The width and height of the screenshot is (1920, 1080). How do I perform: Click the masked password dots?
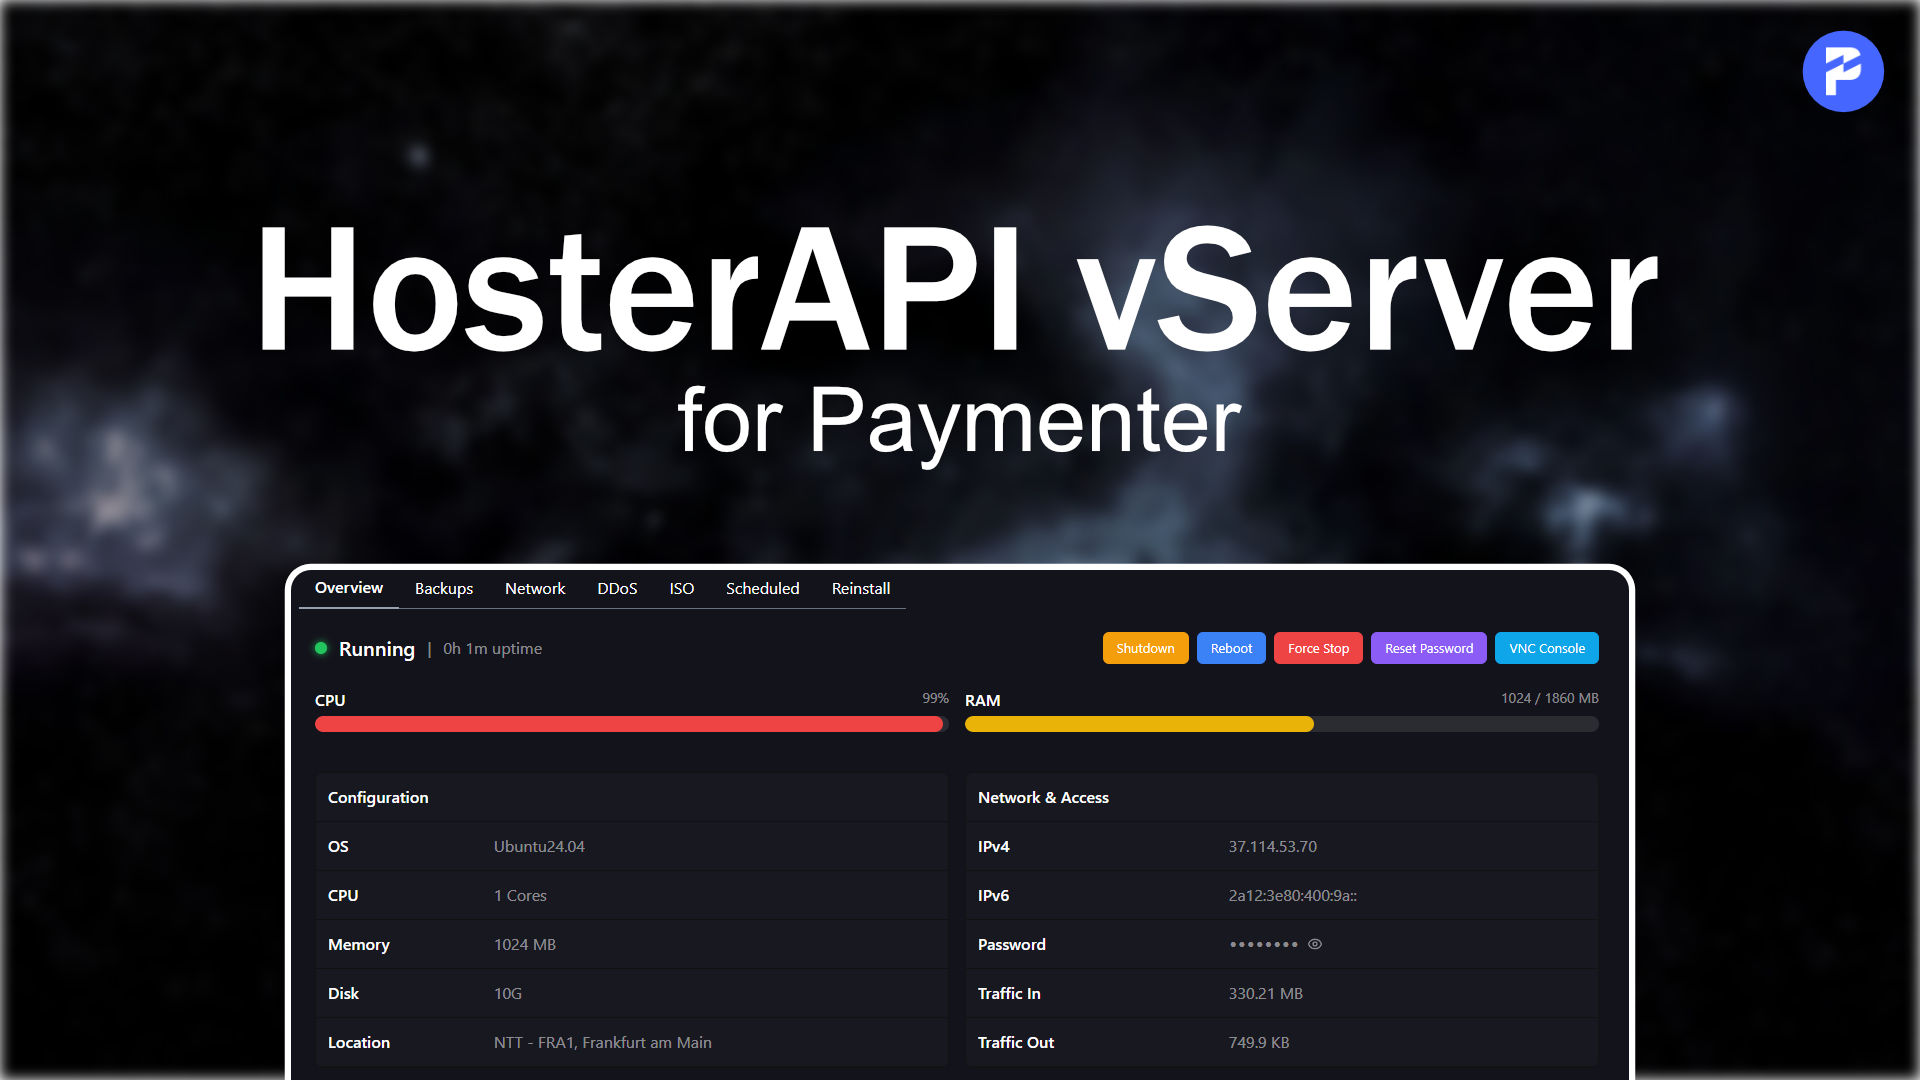(1264, 944)
